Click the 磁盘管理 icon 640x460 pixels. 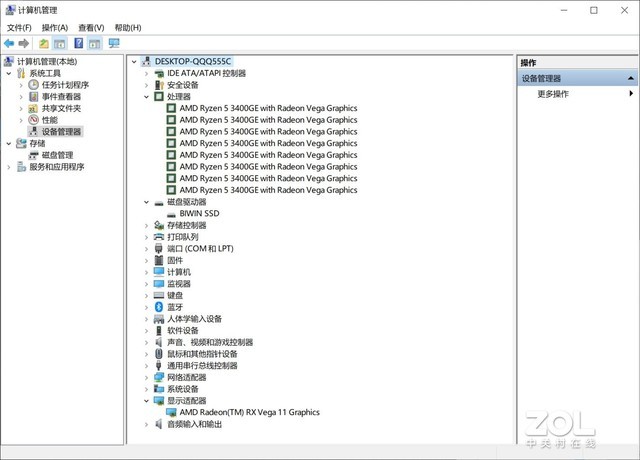(33, 155)
